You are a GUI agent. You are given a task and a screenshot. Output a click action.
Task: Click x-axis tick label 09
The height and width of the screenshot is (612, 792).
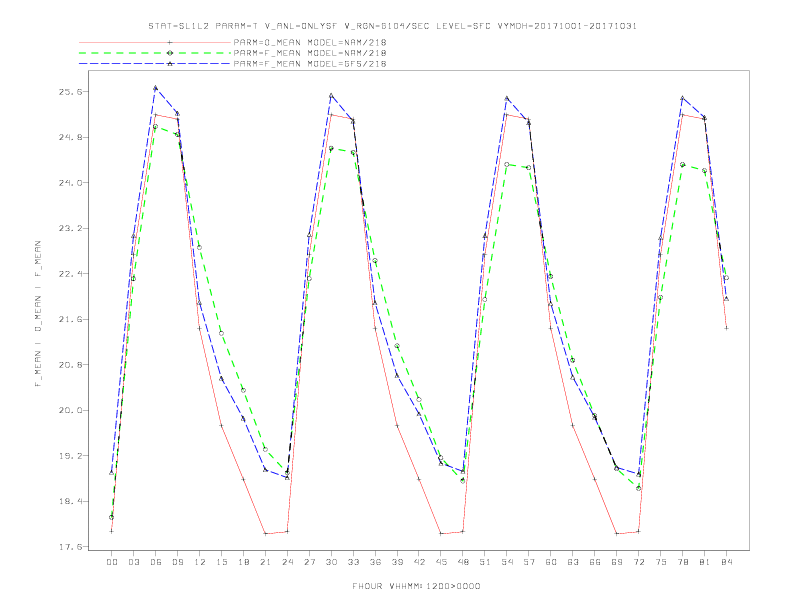177,562
